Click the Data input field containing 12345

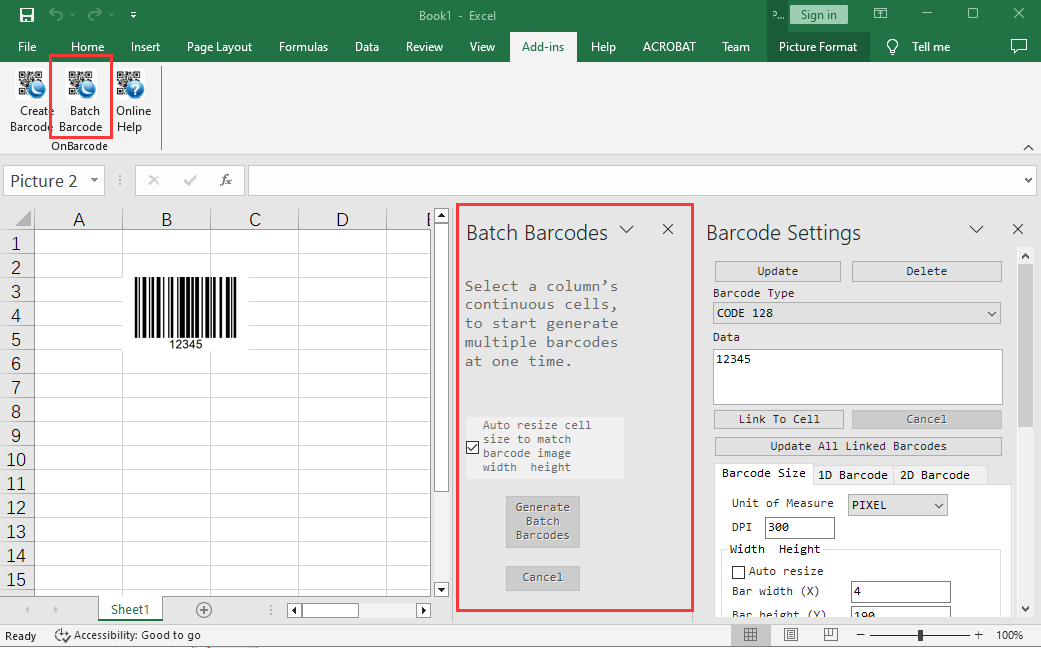point(857,376)
